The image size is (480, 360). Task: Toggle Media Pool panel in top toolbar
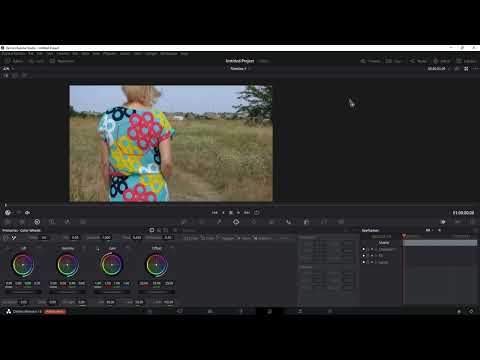(x=62, y=61)
